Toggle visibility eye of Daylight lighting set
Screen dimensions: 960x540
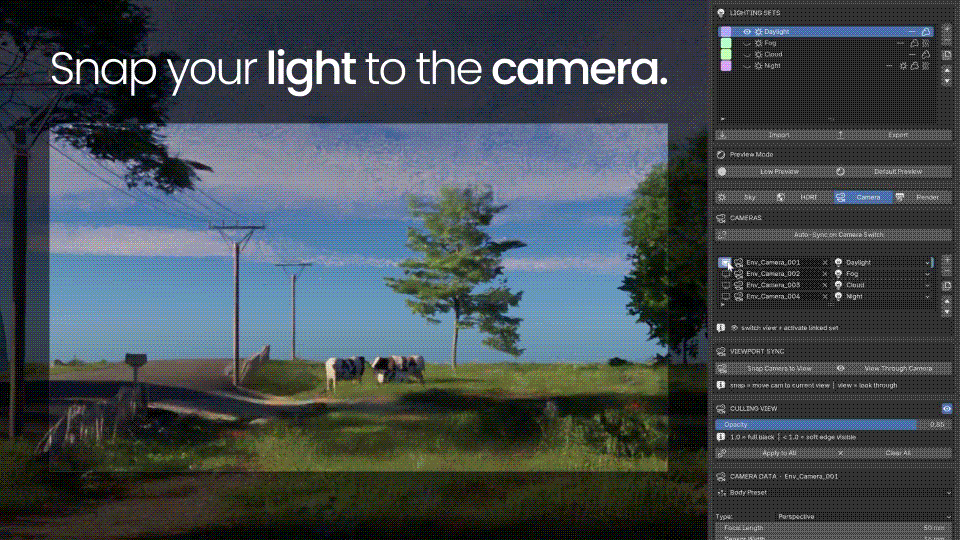[x=747, y=32]
